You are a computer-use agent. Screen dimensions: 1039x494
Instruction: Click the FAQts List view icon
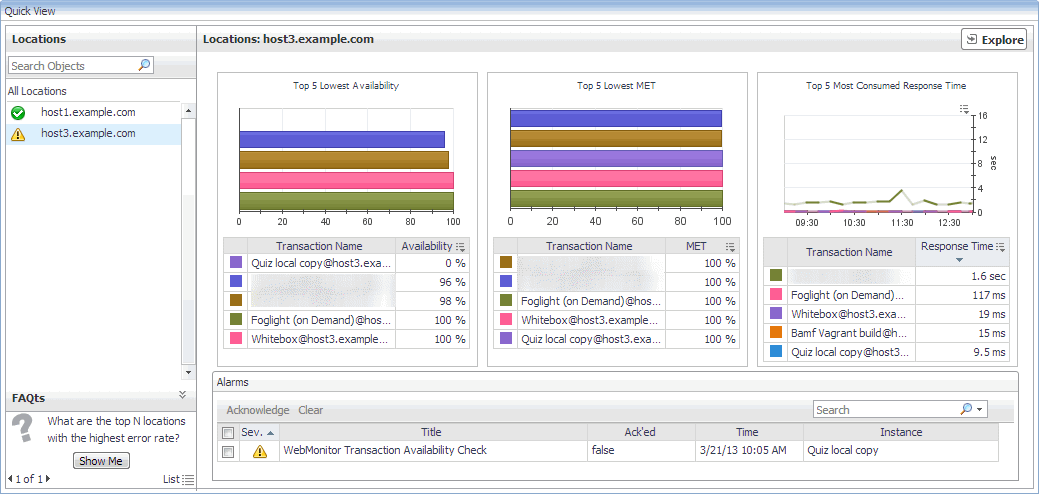coord(189,480)
